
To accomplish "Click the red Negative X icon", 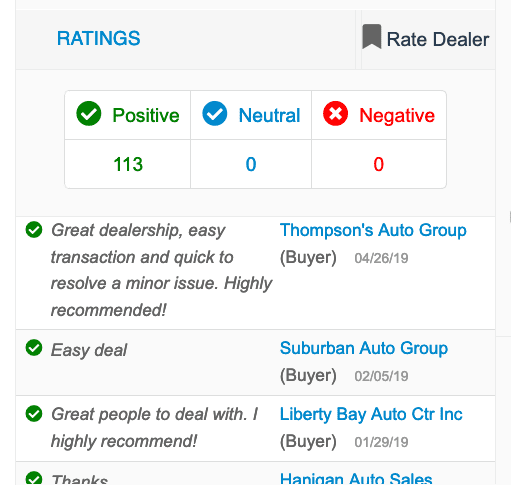I will coord(335,113).
